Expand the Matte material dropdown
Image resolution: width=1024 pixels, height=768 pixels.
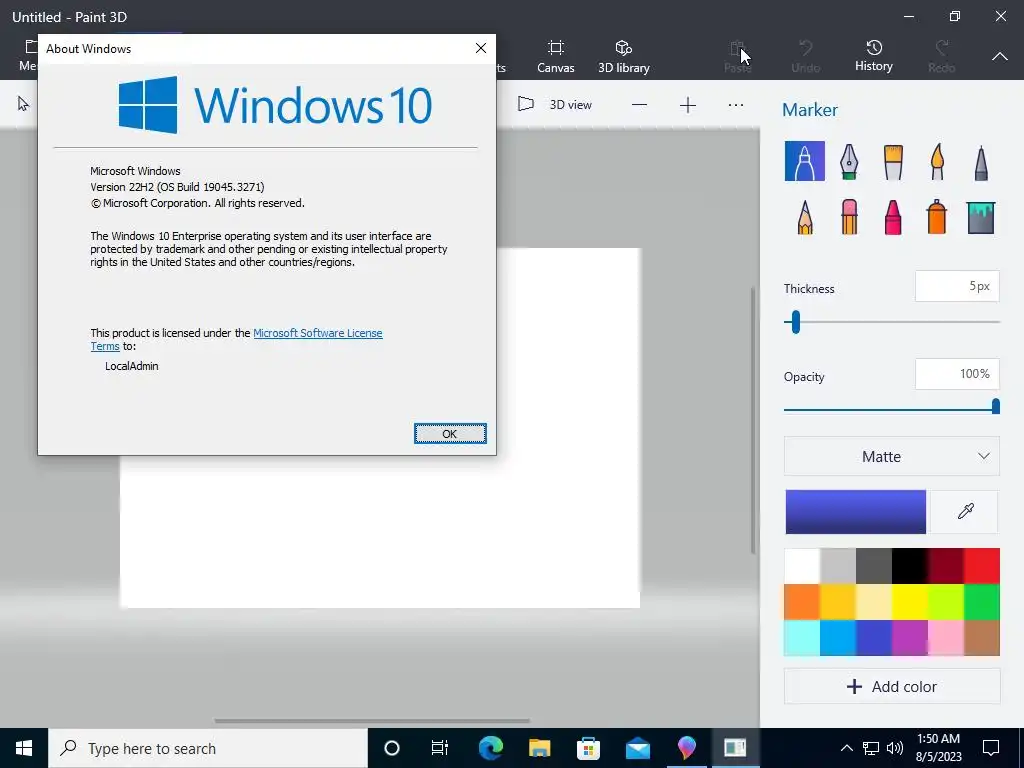(x=891, y=456)
